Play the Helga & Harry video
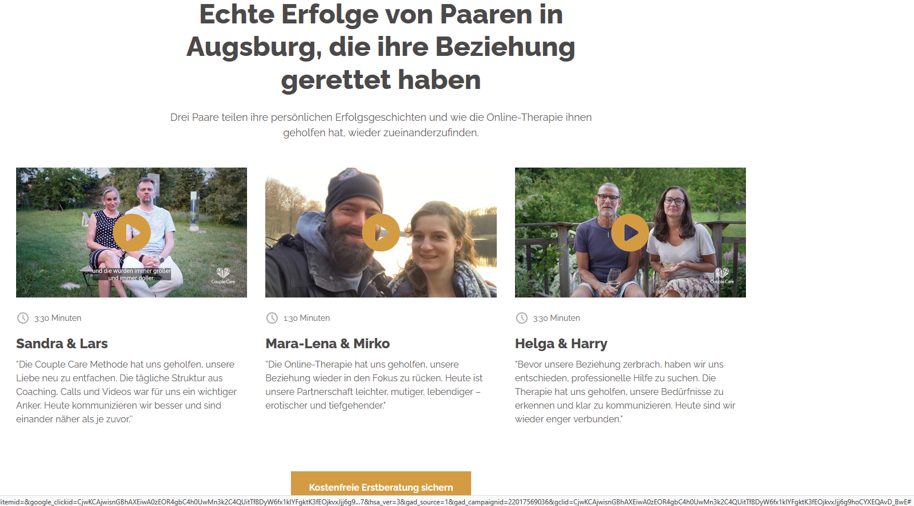914x506 pixels. tap(630, 233)
